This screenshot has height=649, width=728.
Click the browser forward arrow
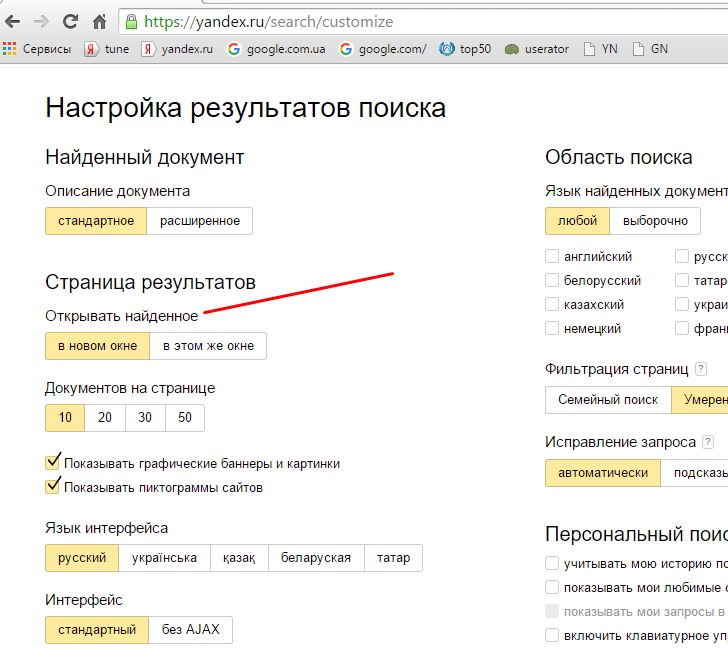click(x=41, y=21)
